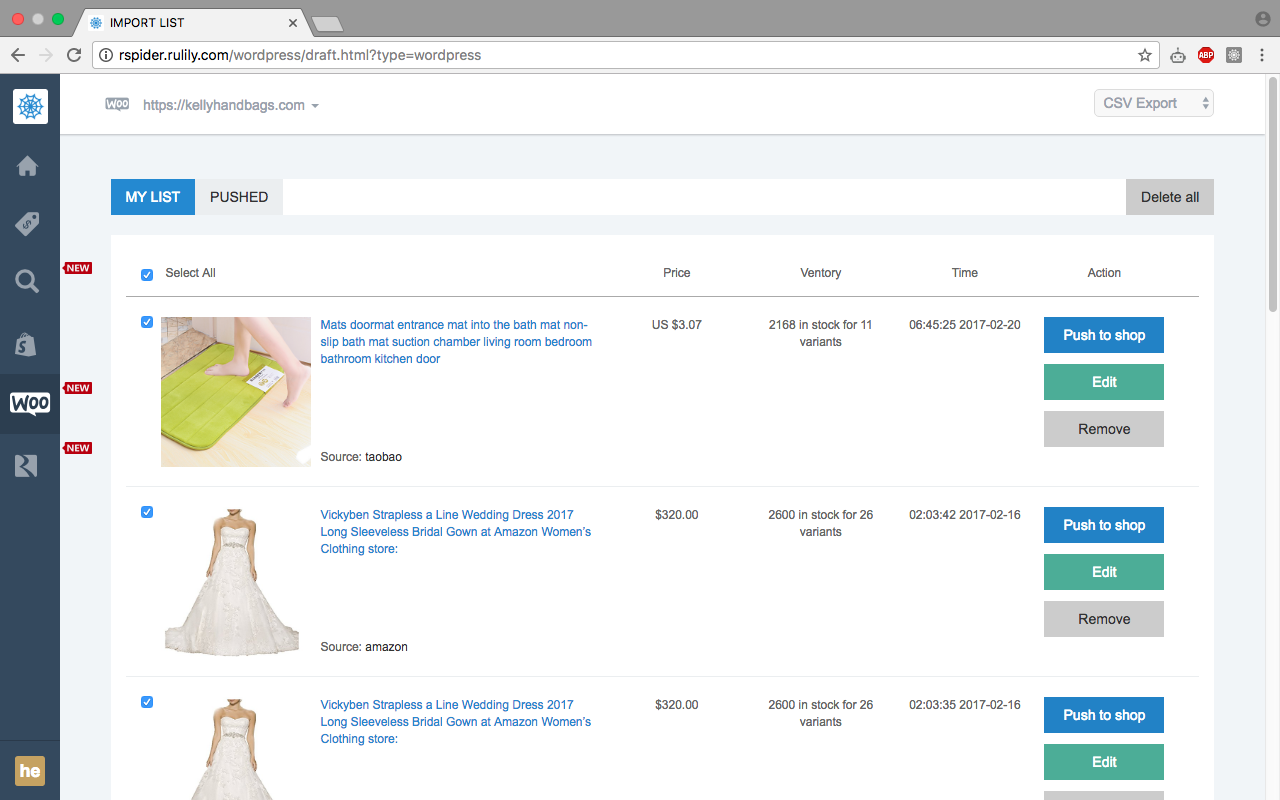Image resolution: width=1280 pixels, height=800 pixels.
Task: Open Vickyben dress link timed 02:03:42
Action: [x=456, y=532]
